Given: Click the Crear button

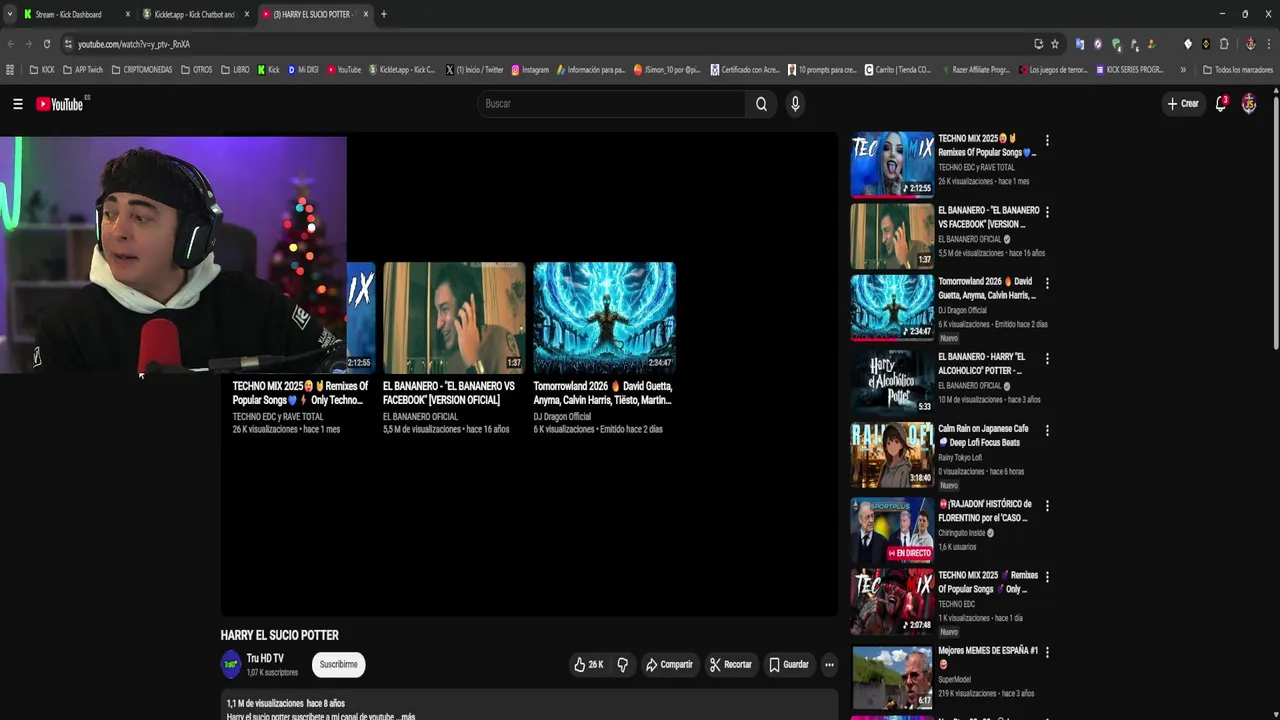Looking at the screenshot, I should pyautogui.click(x=1182, y=104).
